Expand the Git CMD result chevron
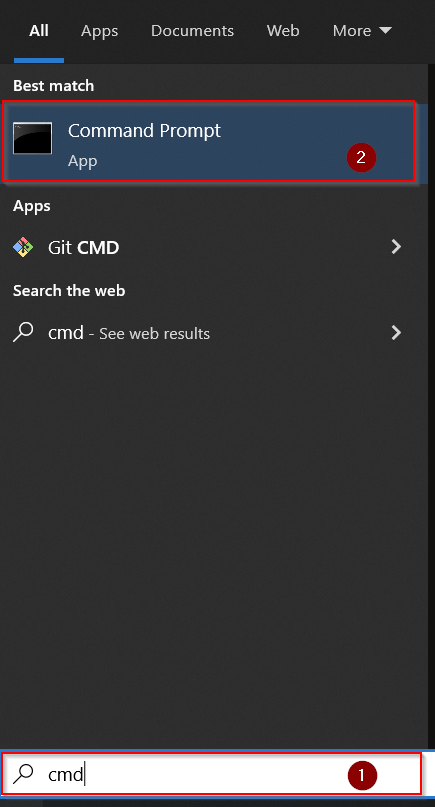 396,247
